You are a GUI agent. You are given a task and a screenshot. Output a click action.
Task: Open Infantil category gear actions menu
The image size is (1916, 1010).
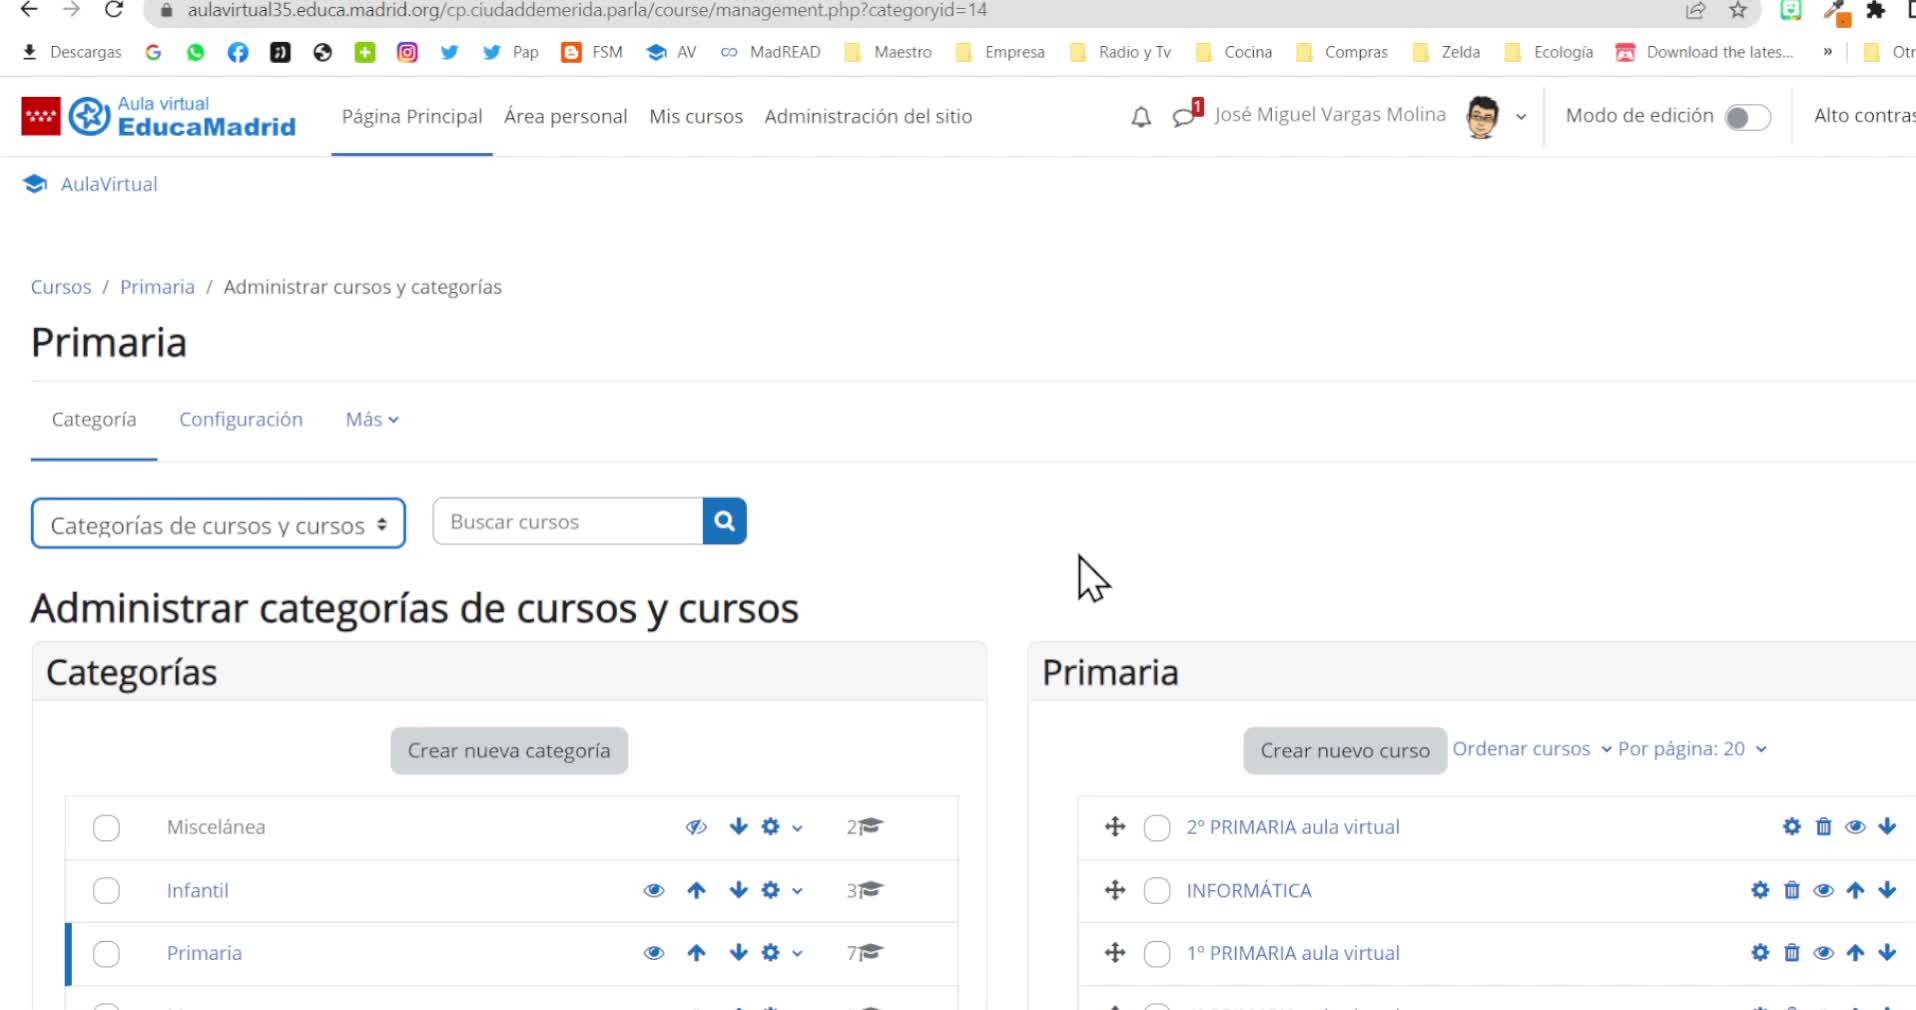pos(781,890)
